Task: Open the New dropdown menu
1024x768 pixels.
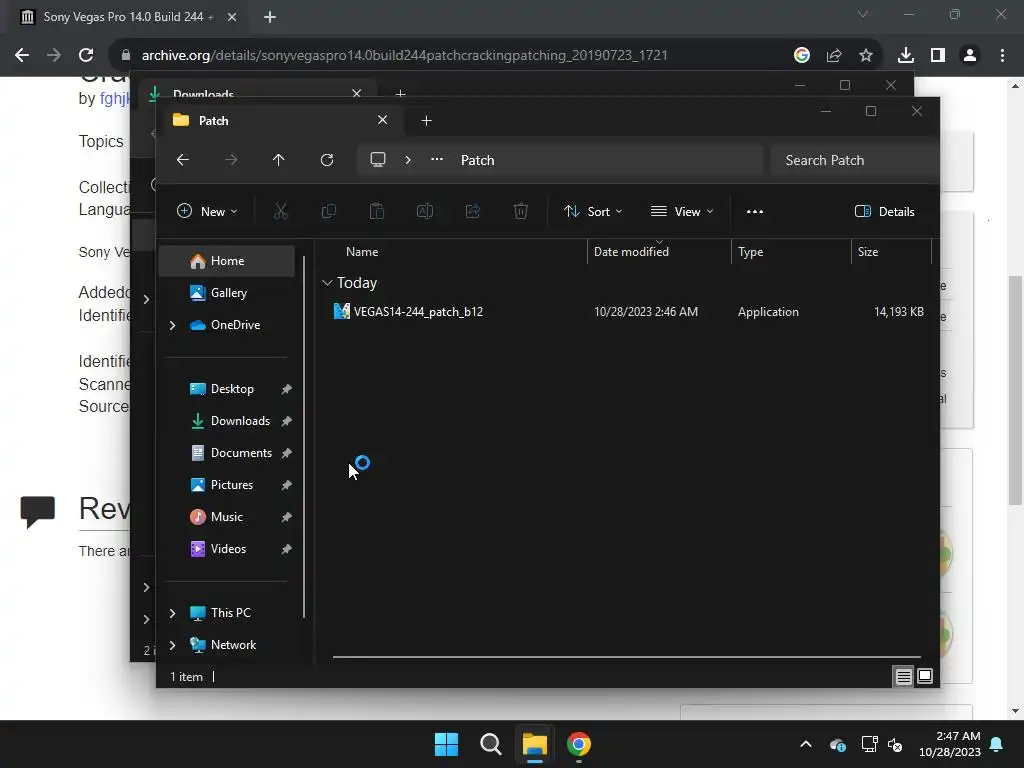Action: 207,211
